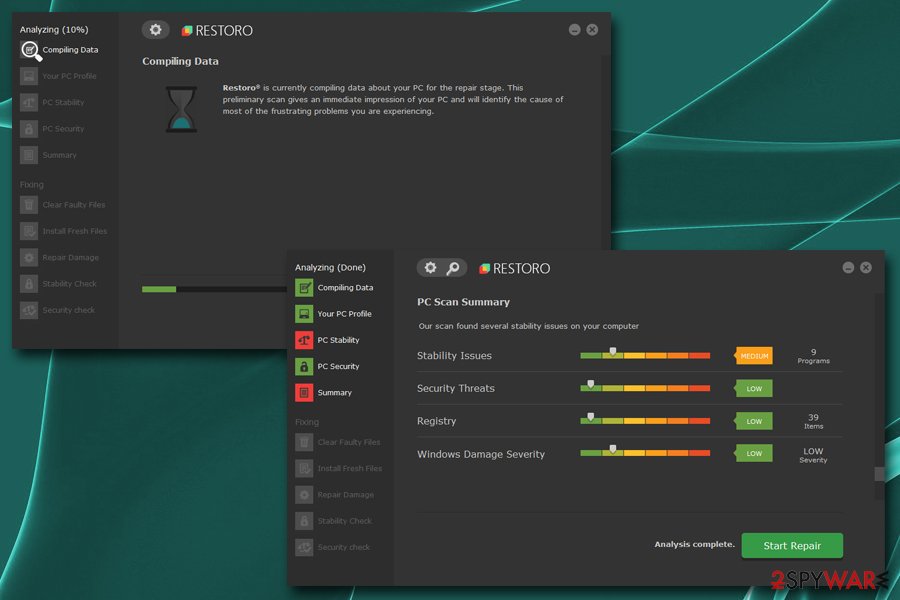Open the PC Stability step label in the front window

click(x=338, y=340)
